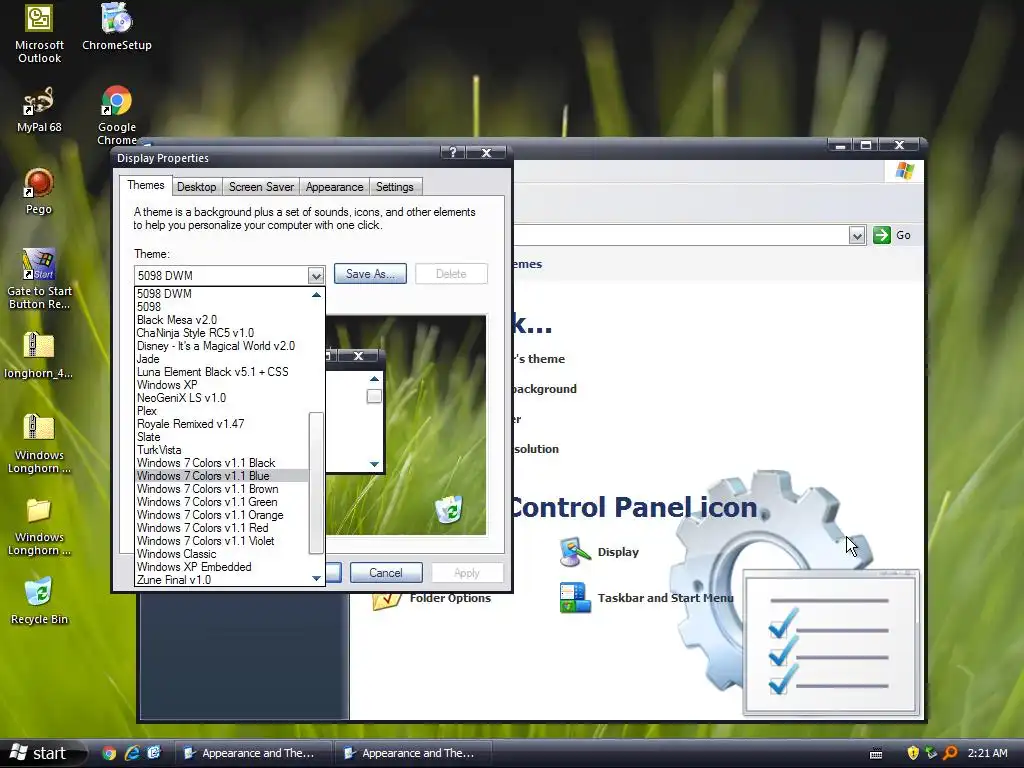The width and height of the screenshot is (1024, 768).
Task: Open Folder Options icon
Action: tap(431, 598)
